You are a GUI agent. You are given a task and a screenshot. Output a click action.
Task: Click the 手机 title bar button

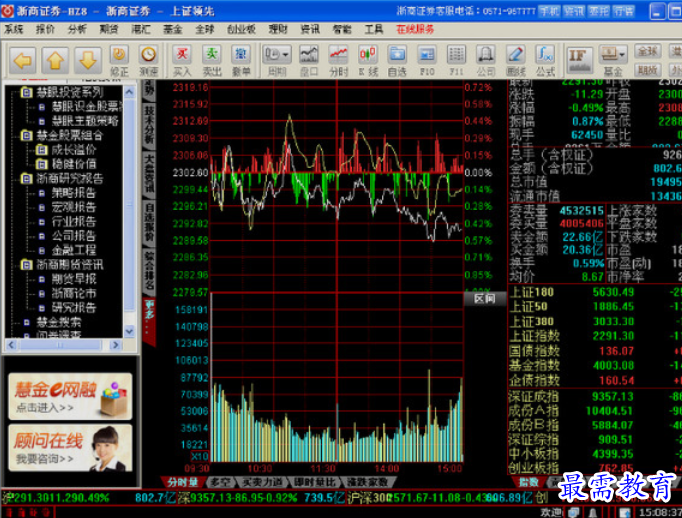click(549, 11)
